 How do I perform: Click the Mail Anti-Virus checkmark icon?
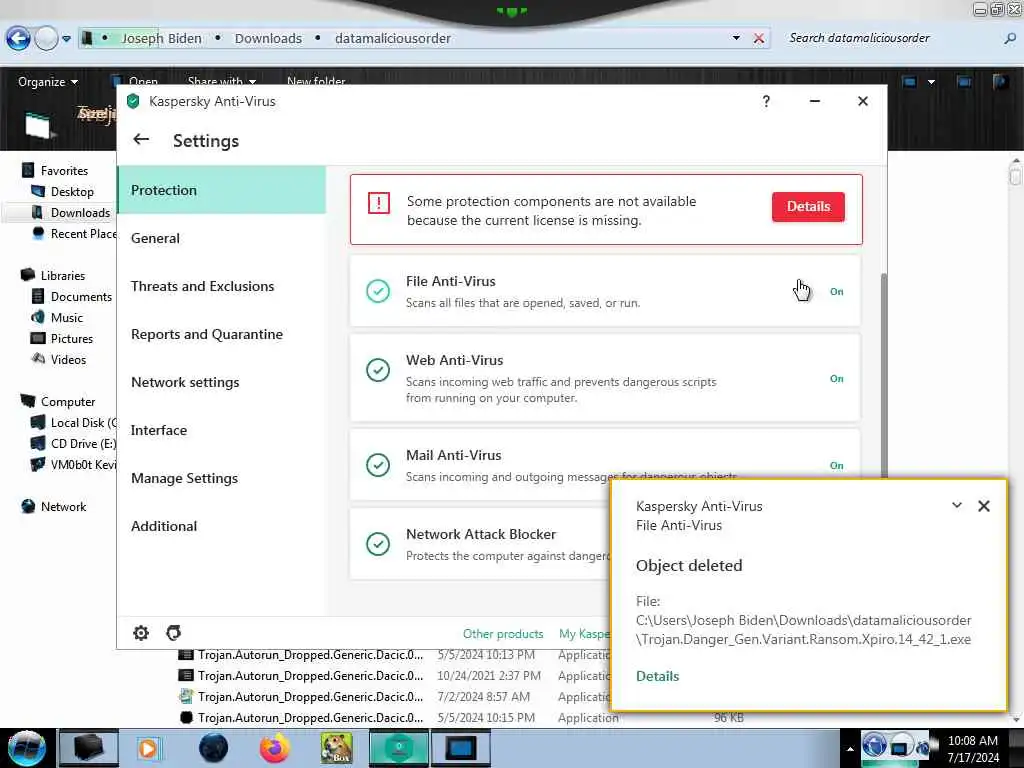pyautogui.click(x=377, y=465)
